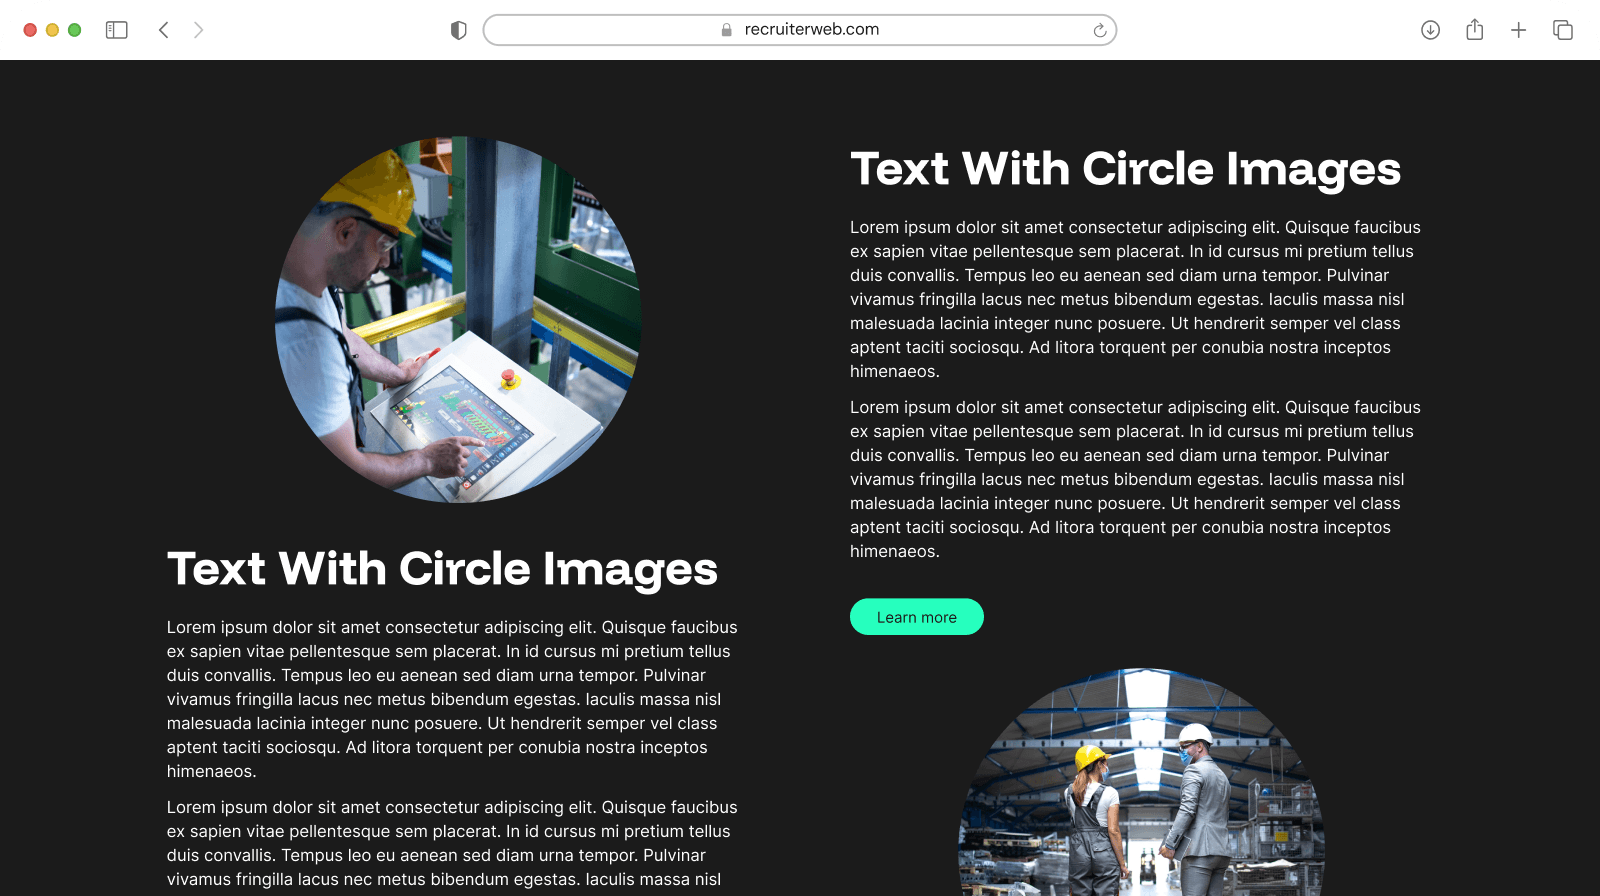Show the downloads list
This screenshot has width=1600, height=896.
tap(1430, 30)
